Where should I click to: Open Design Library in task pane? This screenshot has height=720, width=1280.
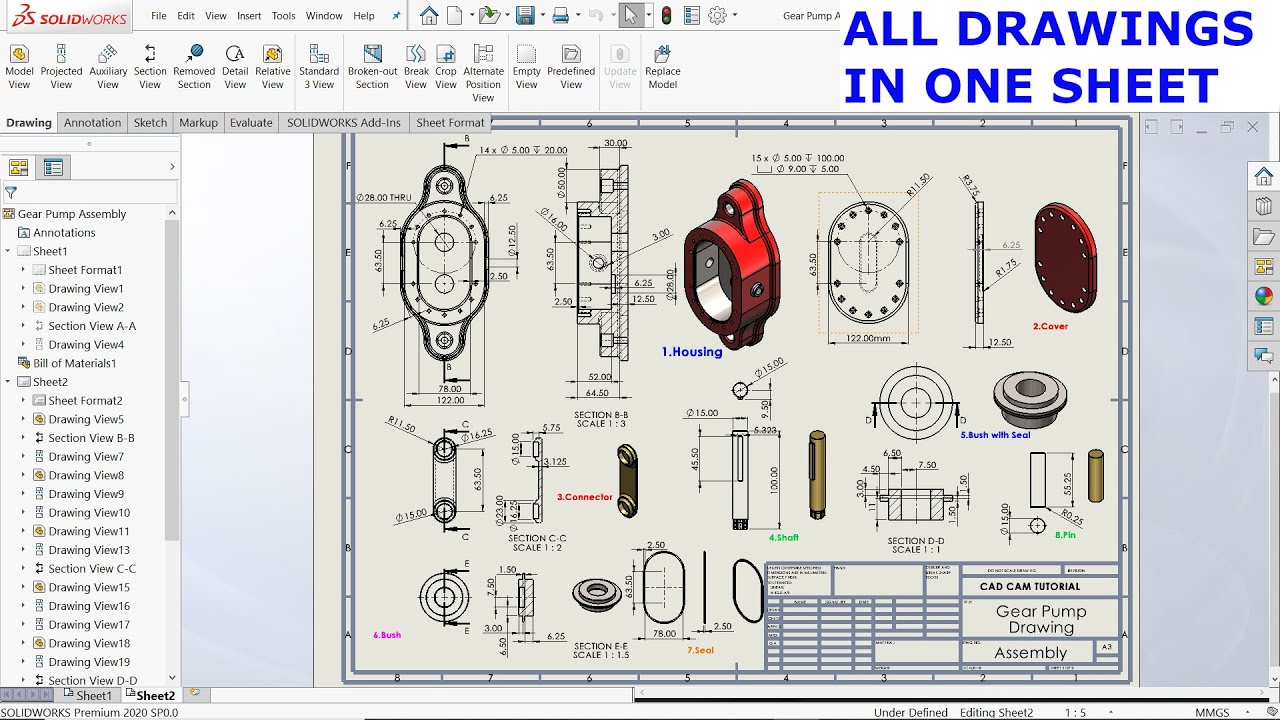point(1264,207)
